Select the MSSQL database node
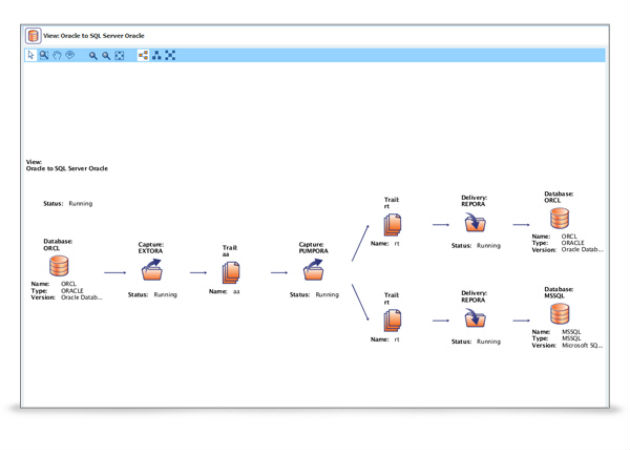The image size is (630, 450). (x=558, y=315)
